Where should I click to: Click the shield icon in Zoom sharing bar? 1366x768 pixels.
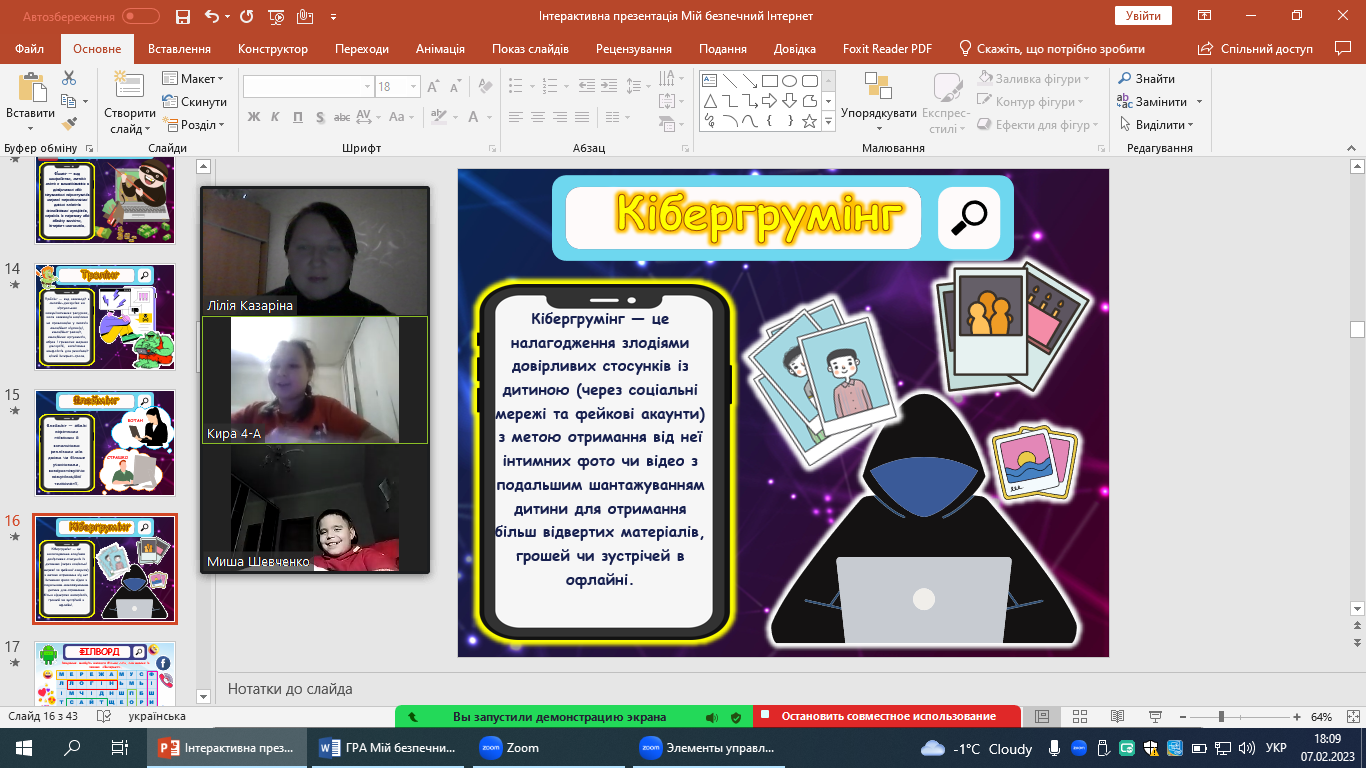coord(736,717)
